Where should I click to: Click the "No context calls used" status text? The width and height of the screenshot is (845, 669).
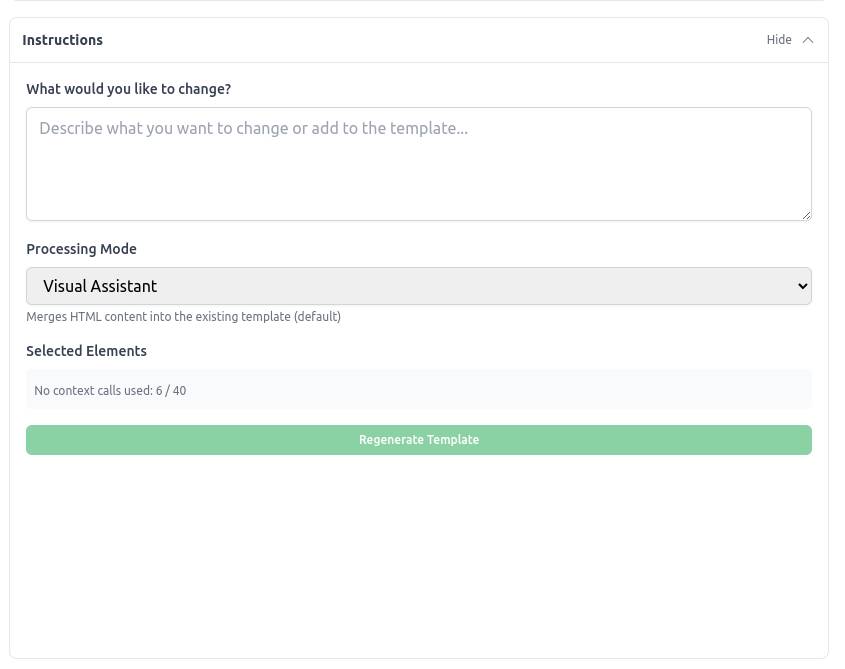point(93,390)
